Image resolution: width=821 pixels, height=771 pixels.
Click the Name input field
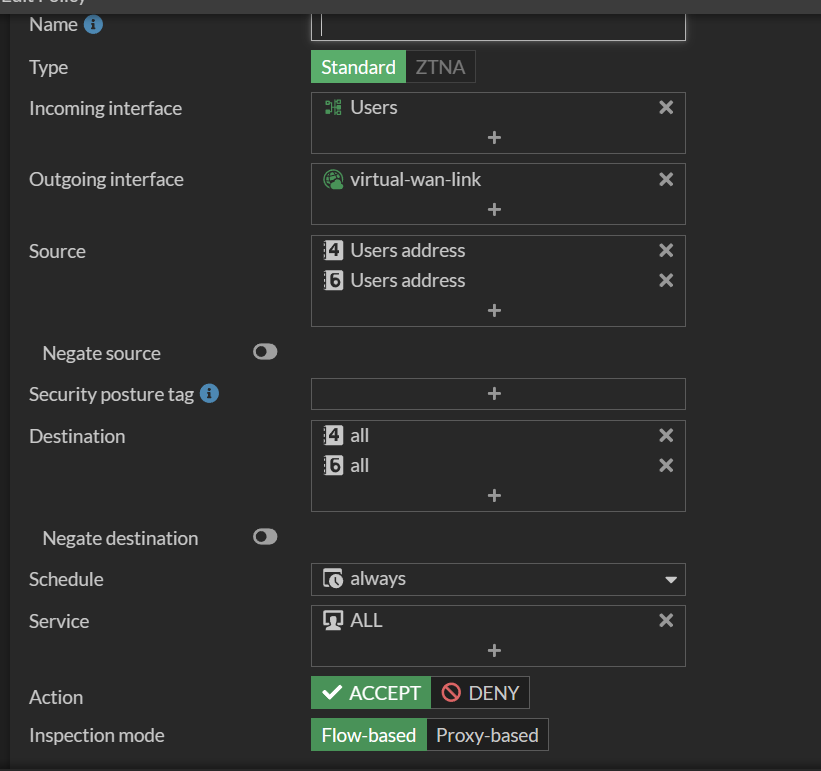pyautogui.click(x=498, y=25)
